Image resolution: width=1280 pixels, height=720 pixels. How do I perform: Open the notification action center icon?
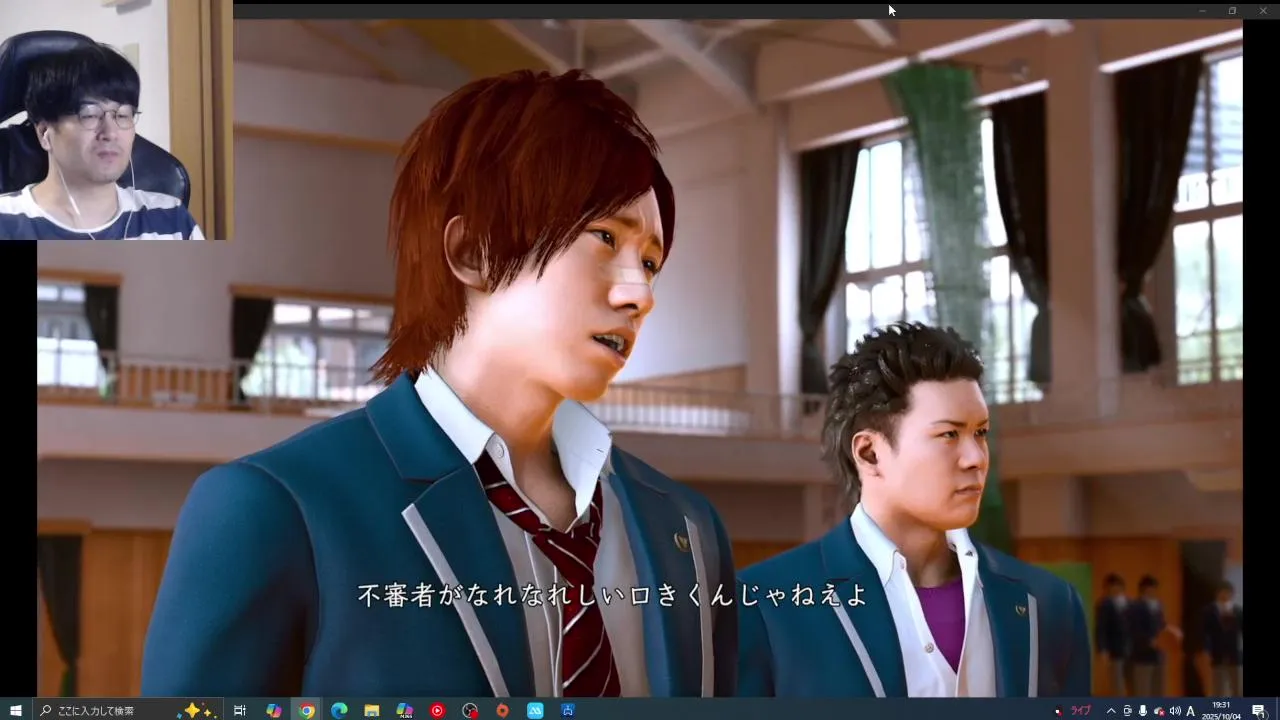pos(1259,711)
